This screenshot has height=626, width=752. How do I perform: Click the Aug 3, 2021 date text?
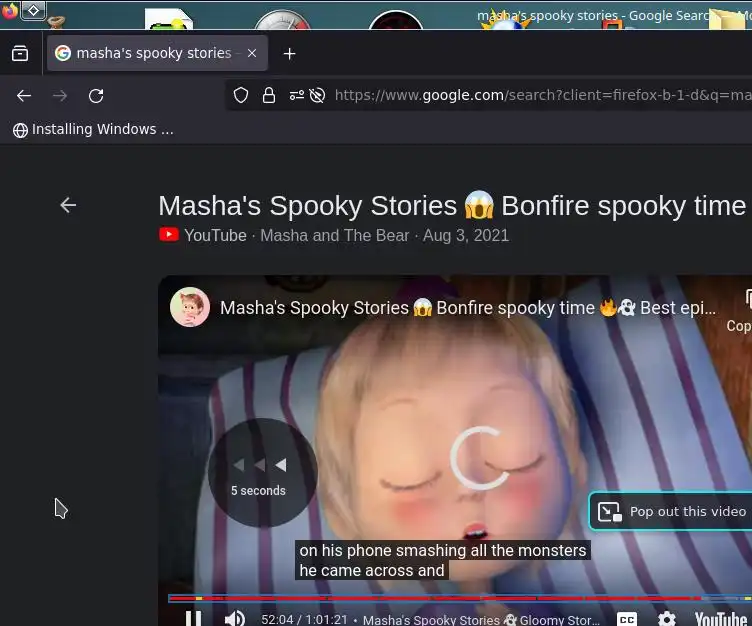point(466,236)
